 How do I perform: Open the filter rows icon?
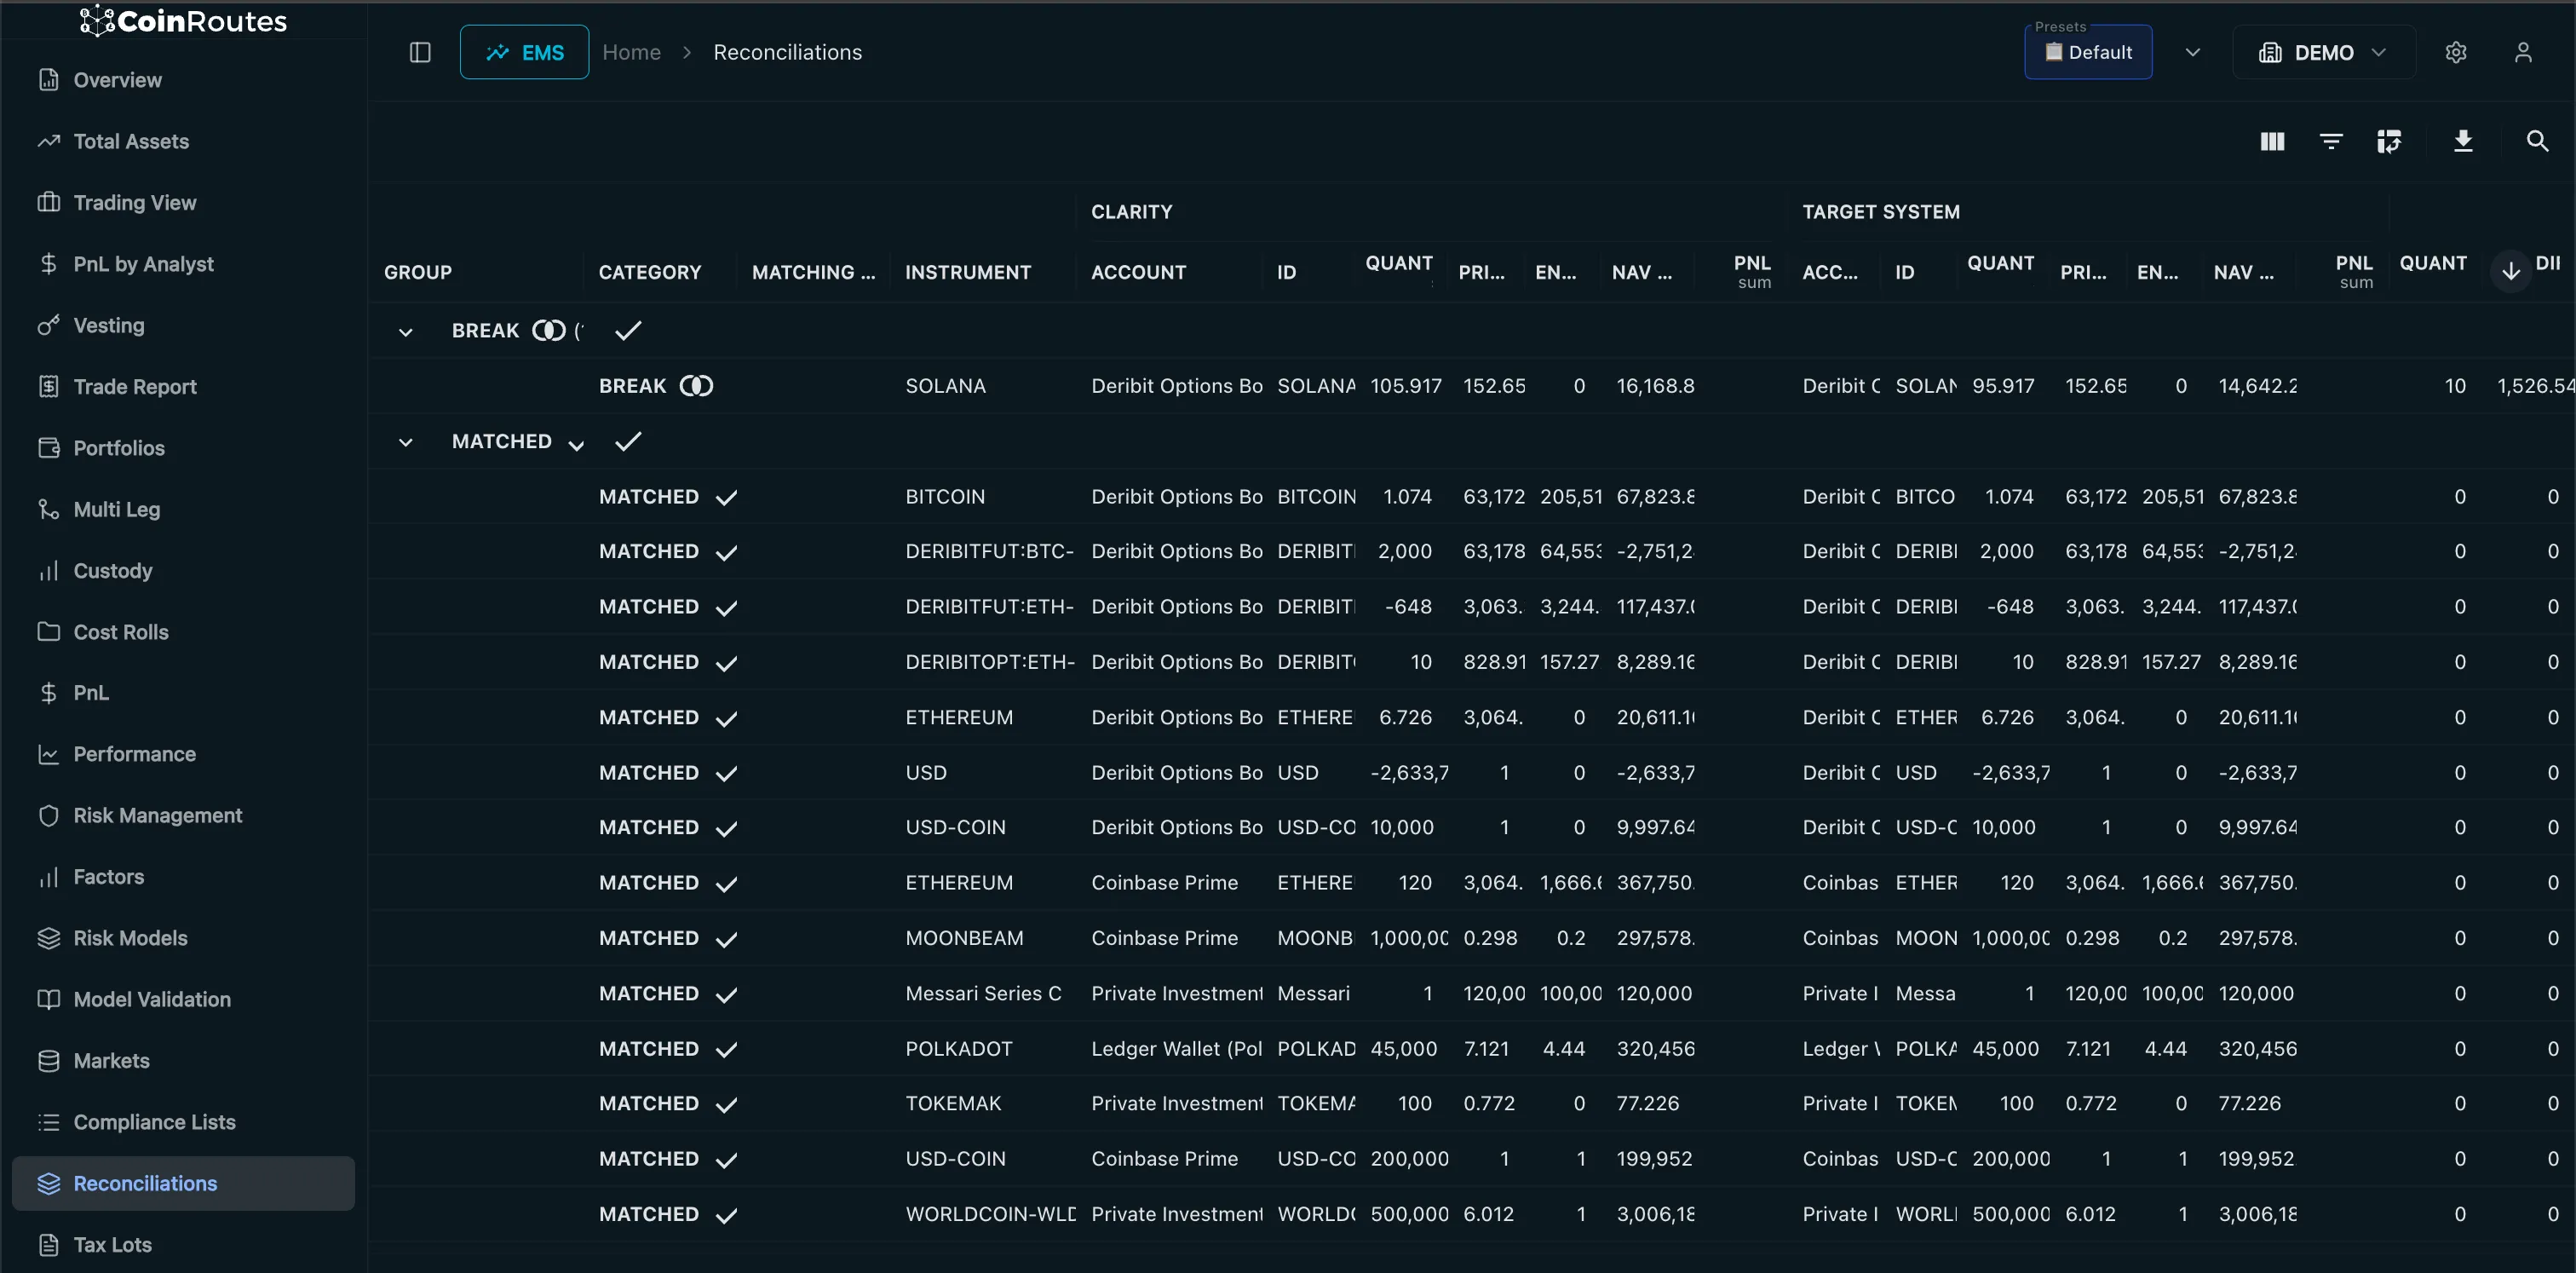[x=2331, y=141]
